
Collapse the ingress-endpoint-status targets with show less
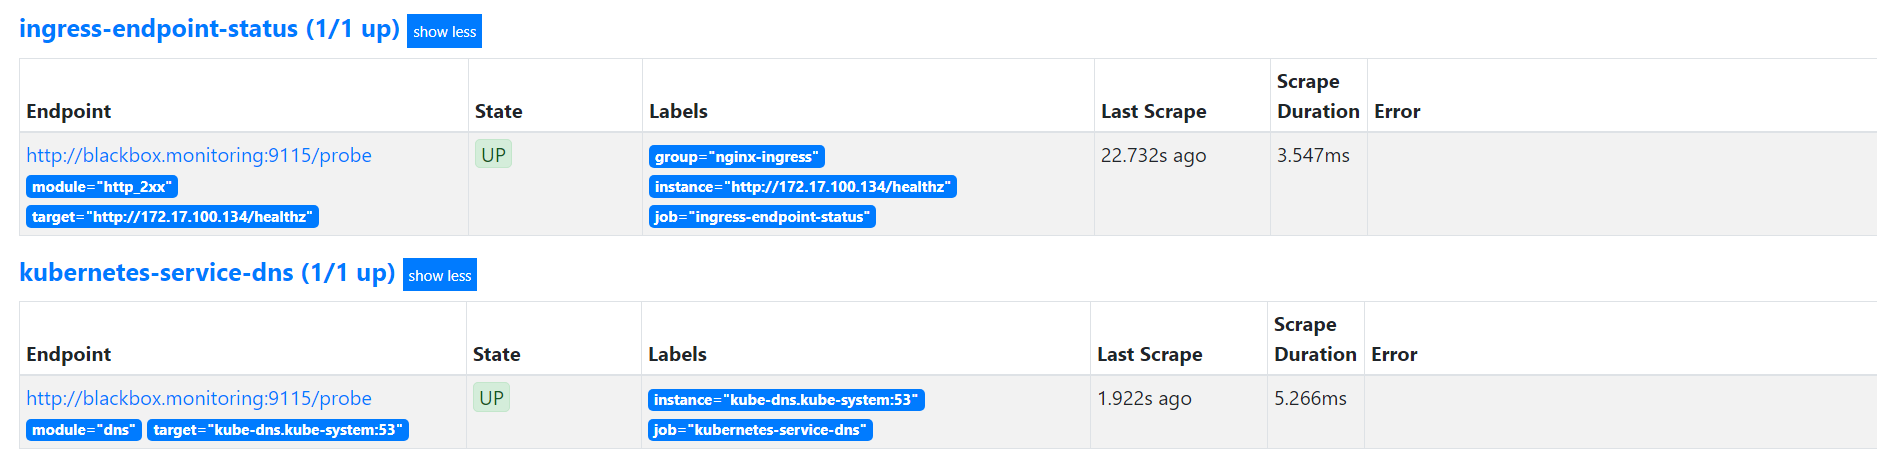click(x=444, y=31)
